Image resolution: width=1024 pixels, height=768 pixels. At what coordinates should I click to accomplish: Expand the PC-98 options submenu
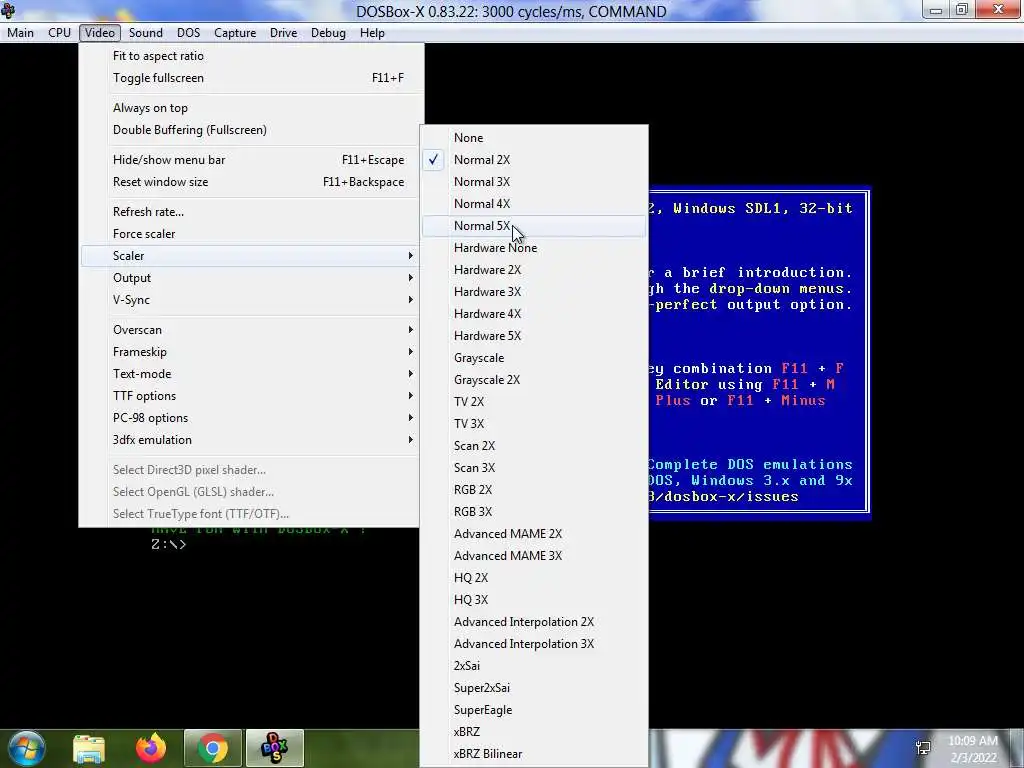tap(249, 418)
